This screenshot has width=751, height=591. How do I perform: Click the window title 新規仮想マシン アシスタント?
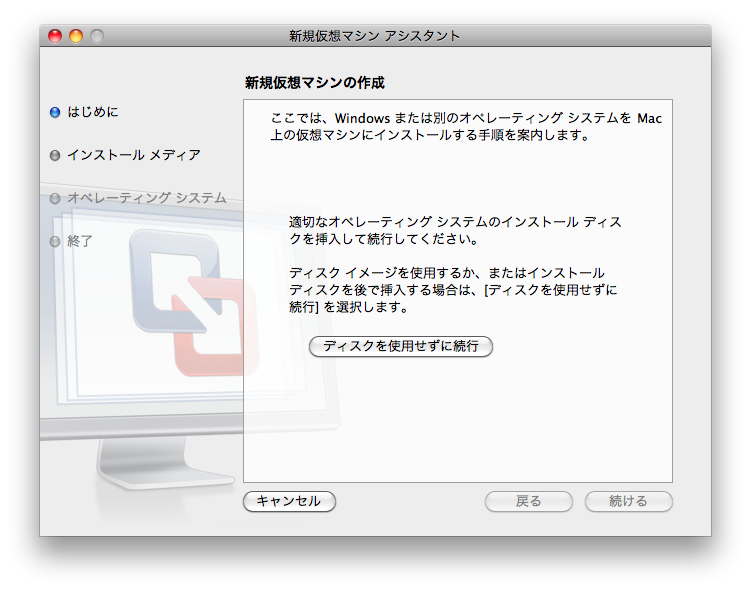[374, 36]
